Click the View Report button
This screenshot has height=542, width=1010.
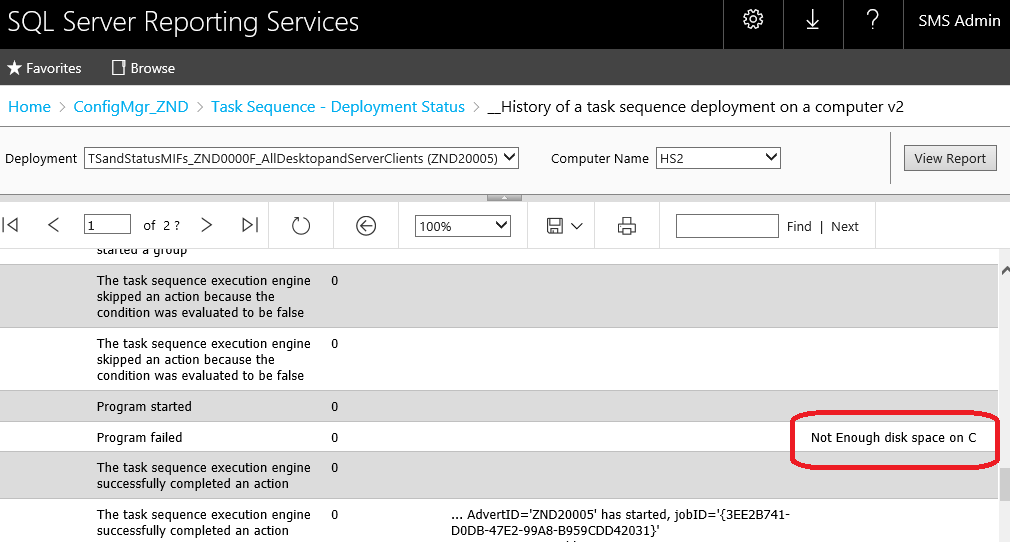click(949, 158)
